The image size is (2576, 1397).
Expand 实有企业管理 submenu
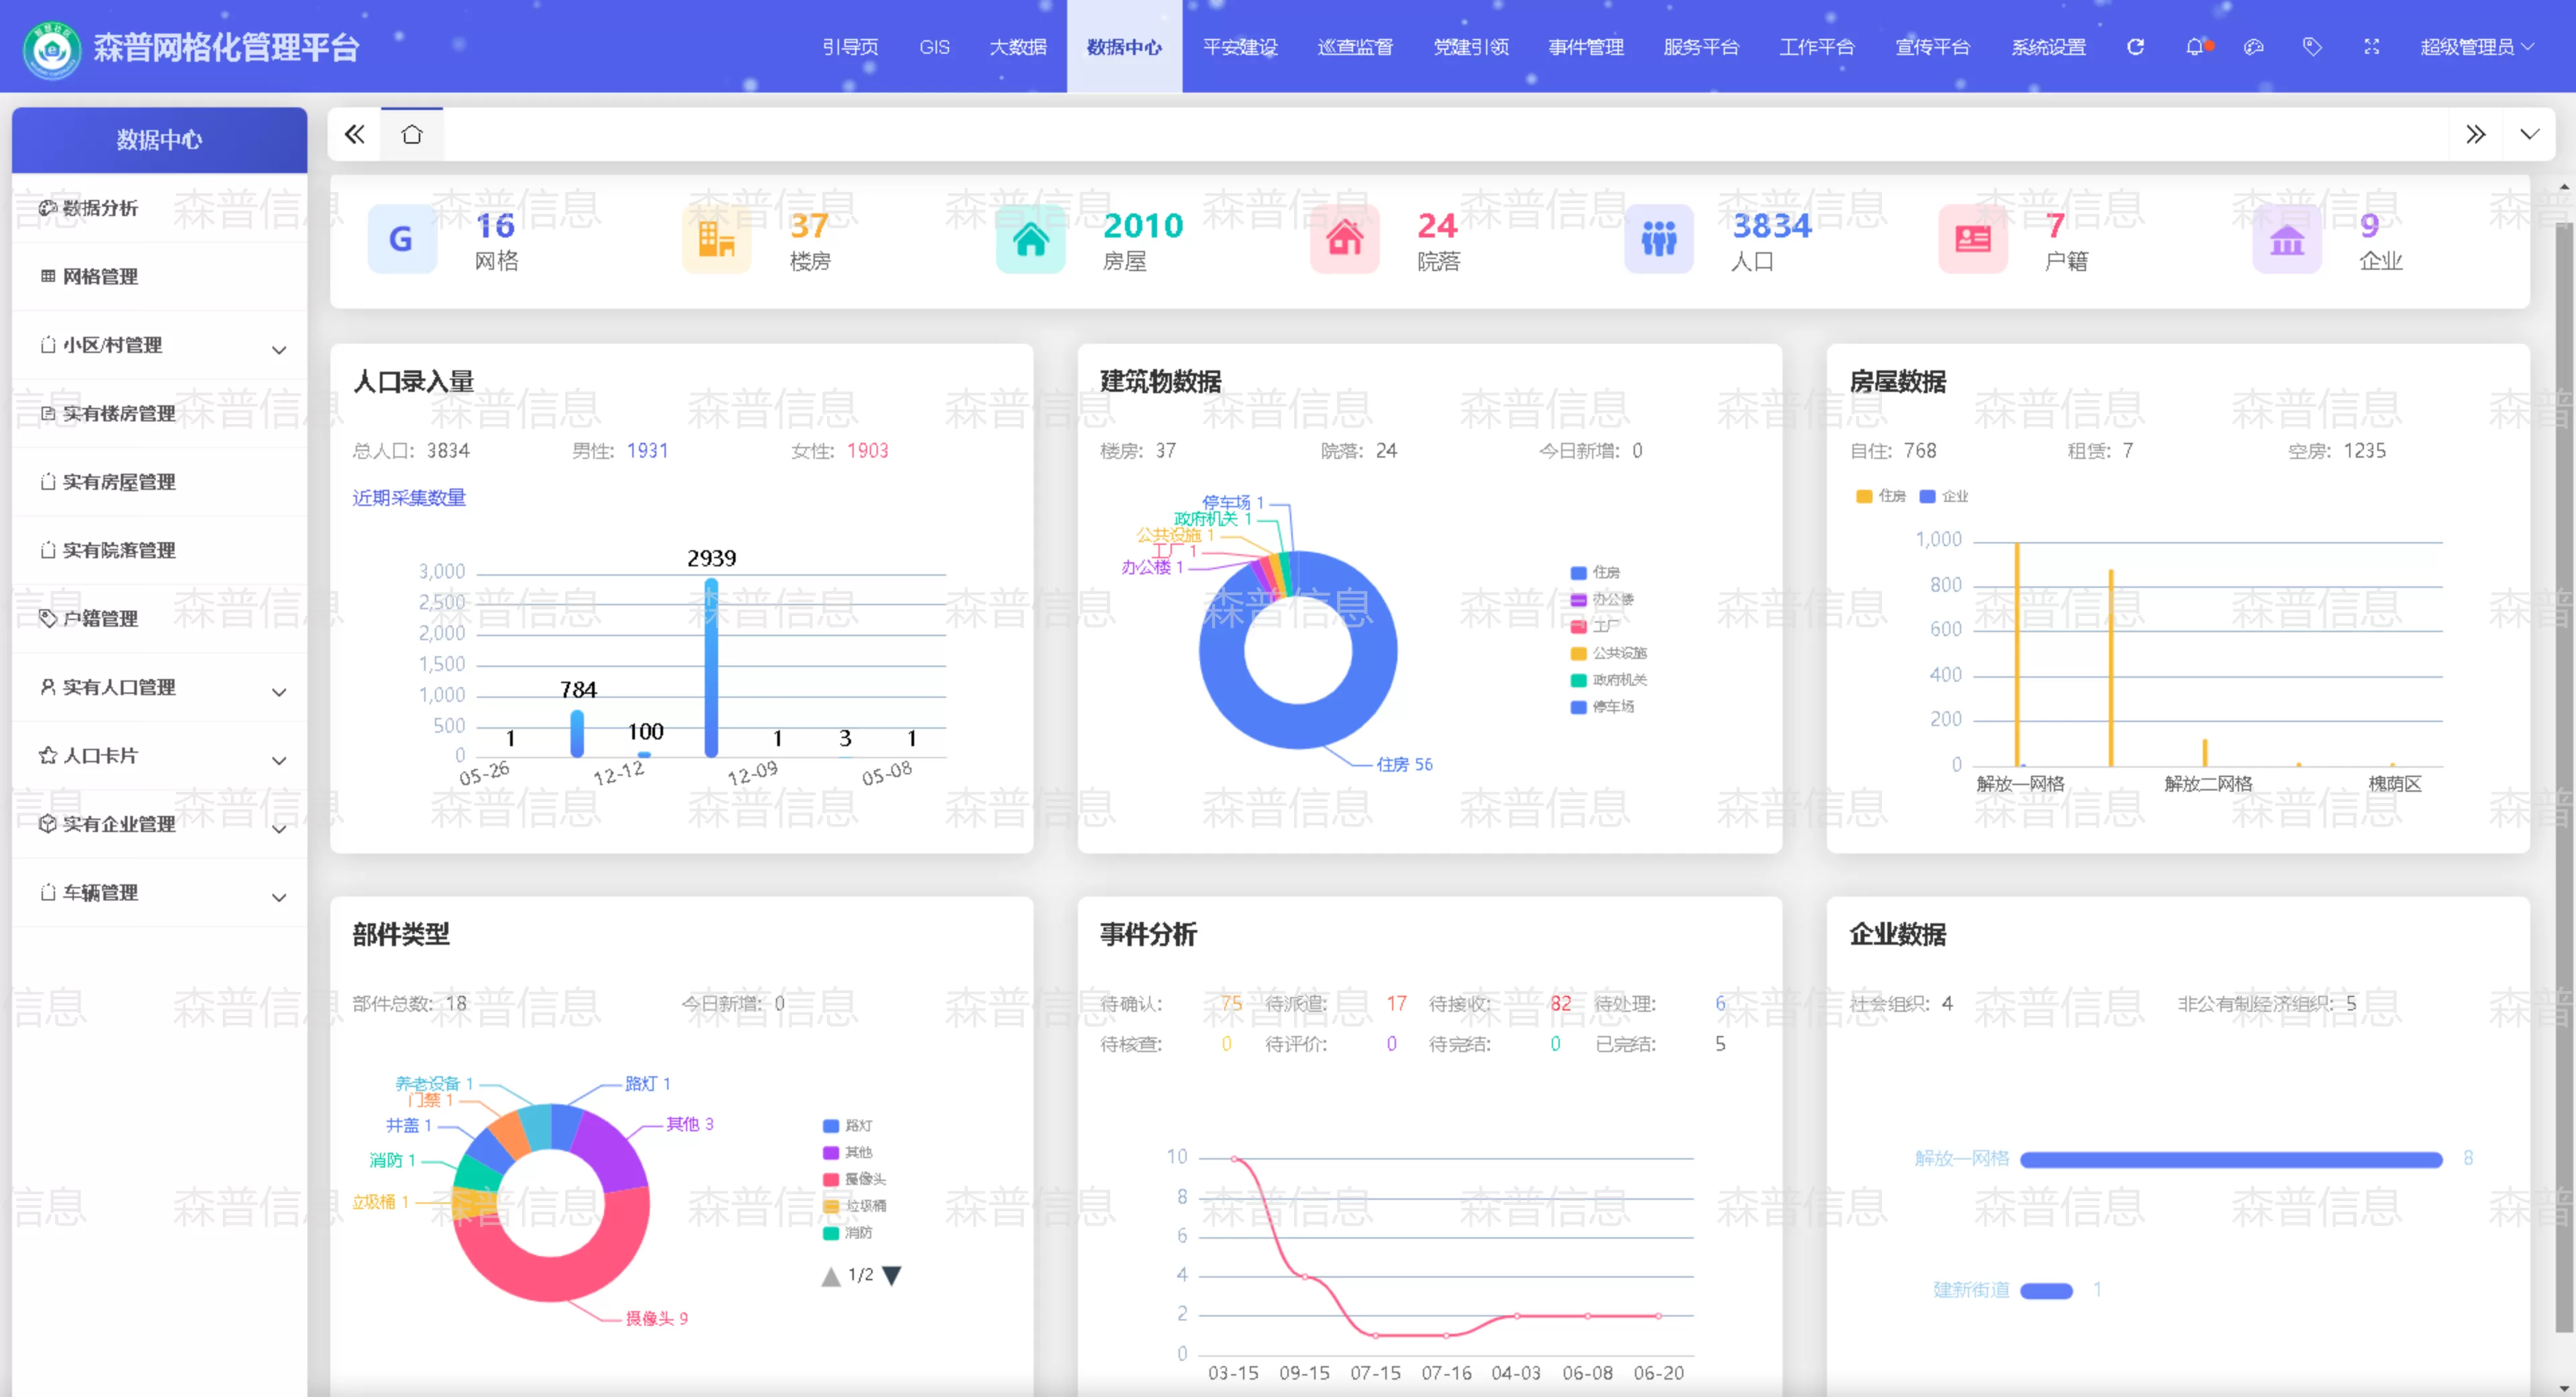[x=279, y=829]
